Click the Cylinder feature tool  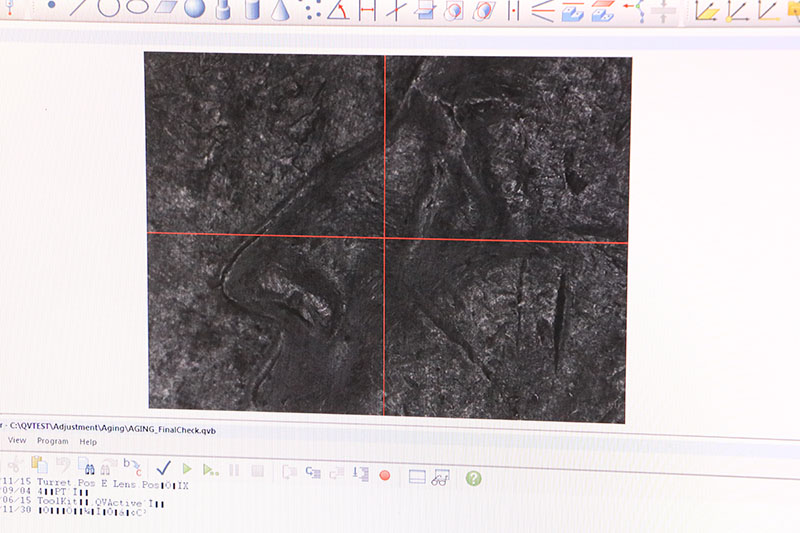(x=253, y=9)
